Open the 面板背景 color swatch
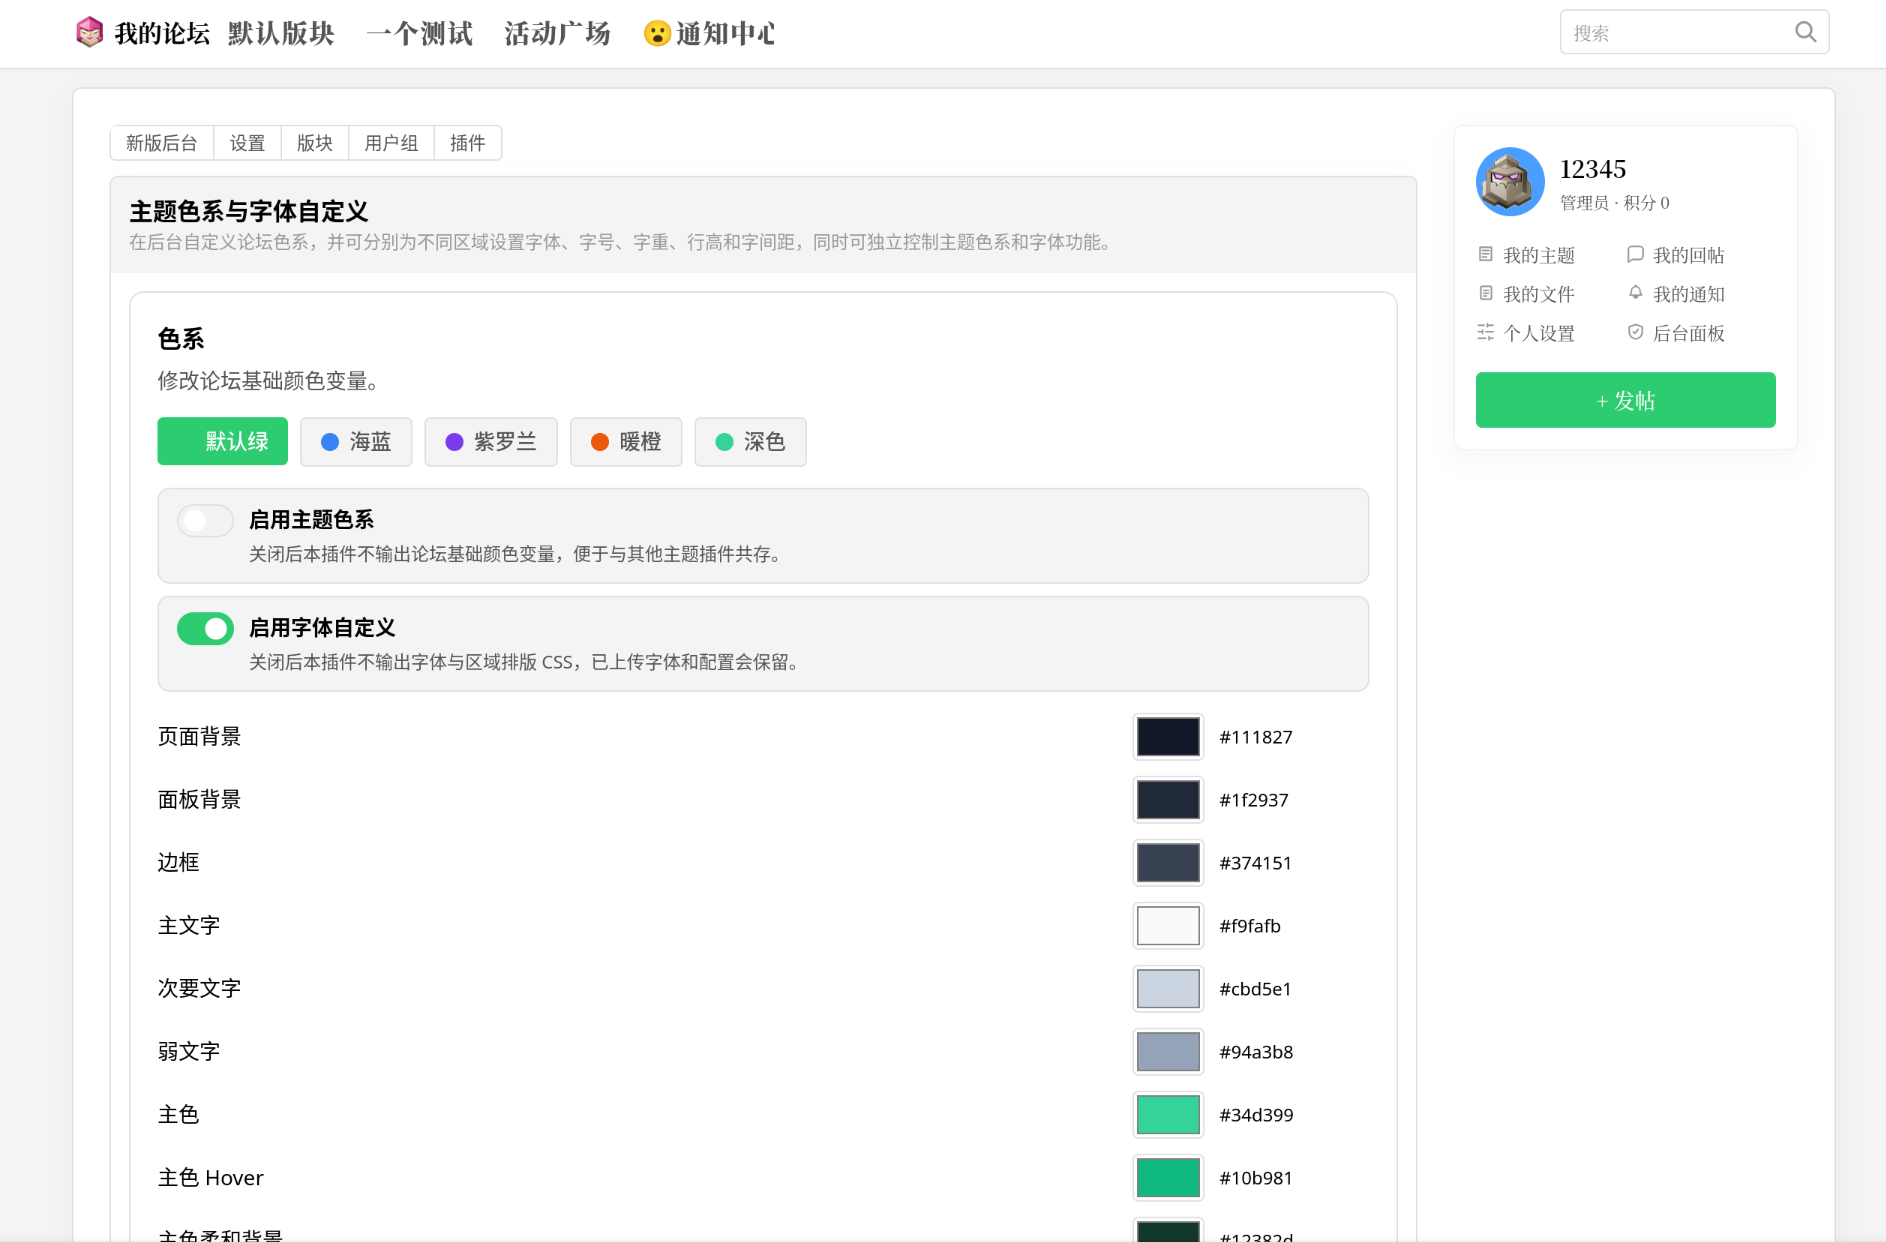Viewport: 1886px width, 1242px height. pyautogui.click(x=1168, y=800)
